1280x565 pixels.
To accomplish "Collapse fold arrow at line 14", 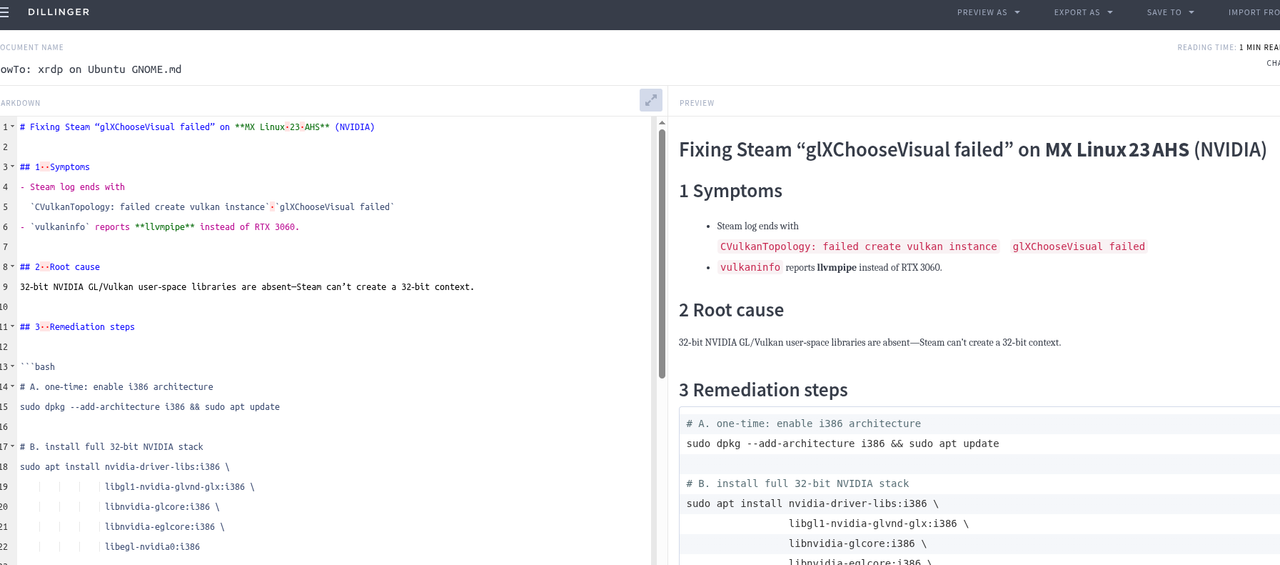I will tap(13, 387).
